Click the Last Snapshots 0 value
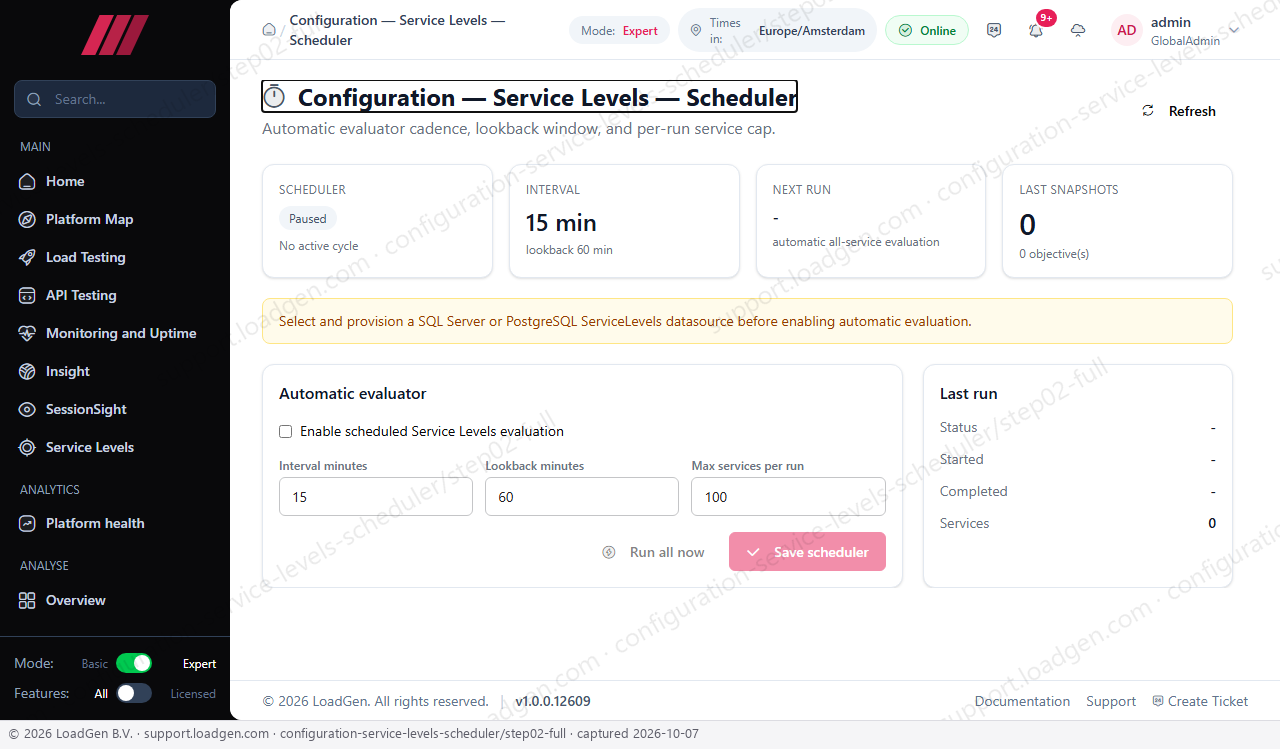 [1028, 224]
